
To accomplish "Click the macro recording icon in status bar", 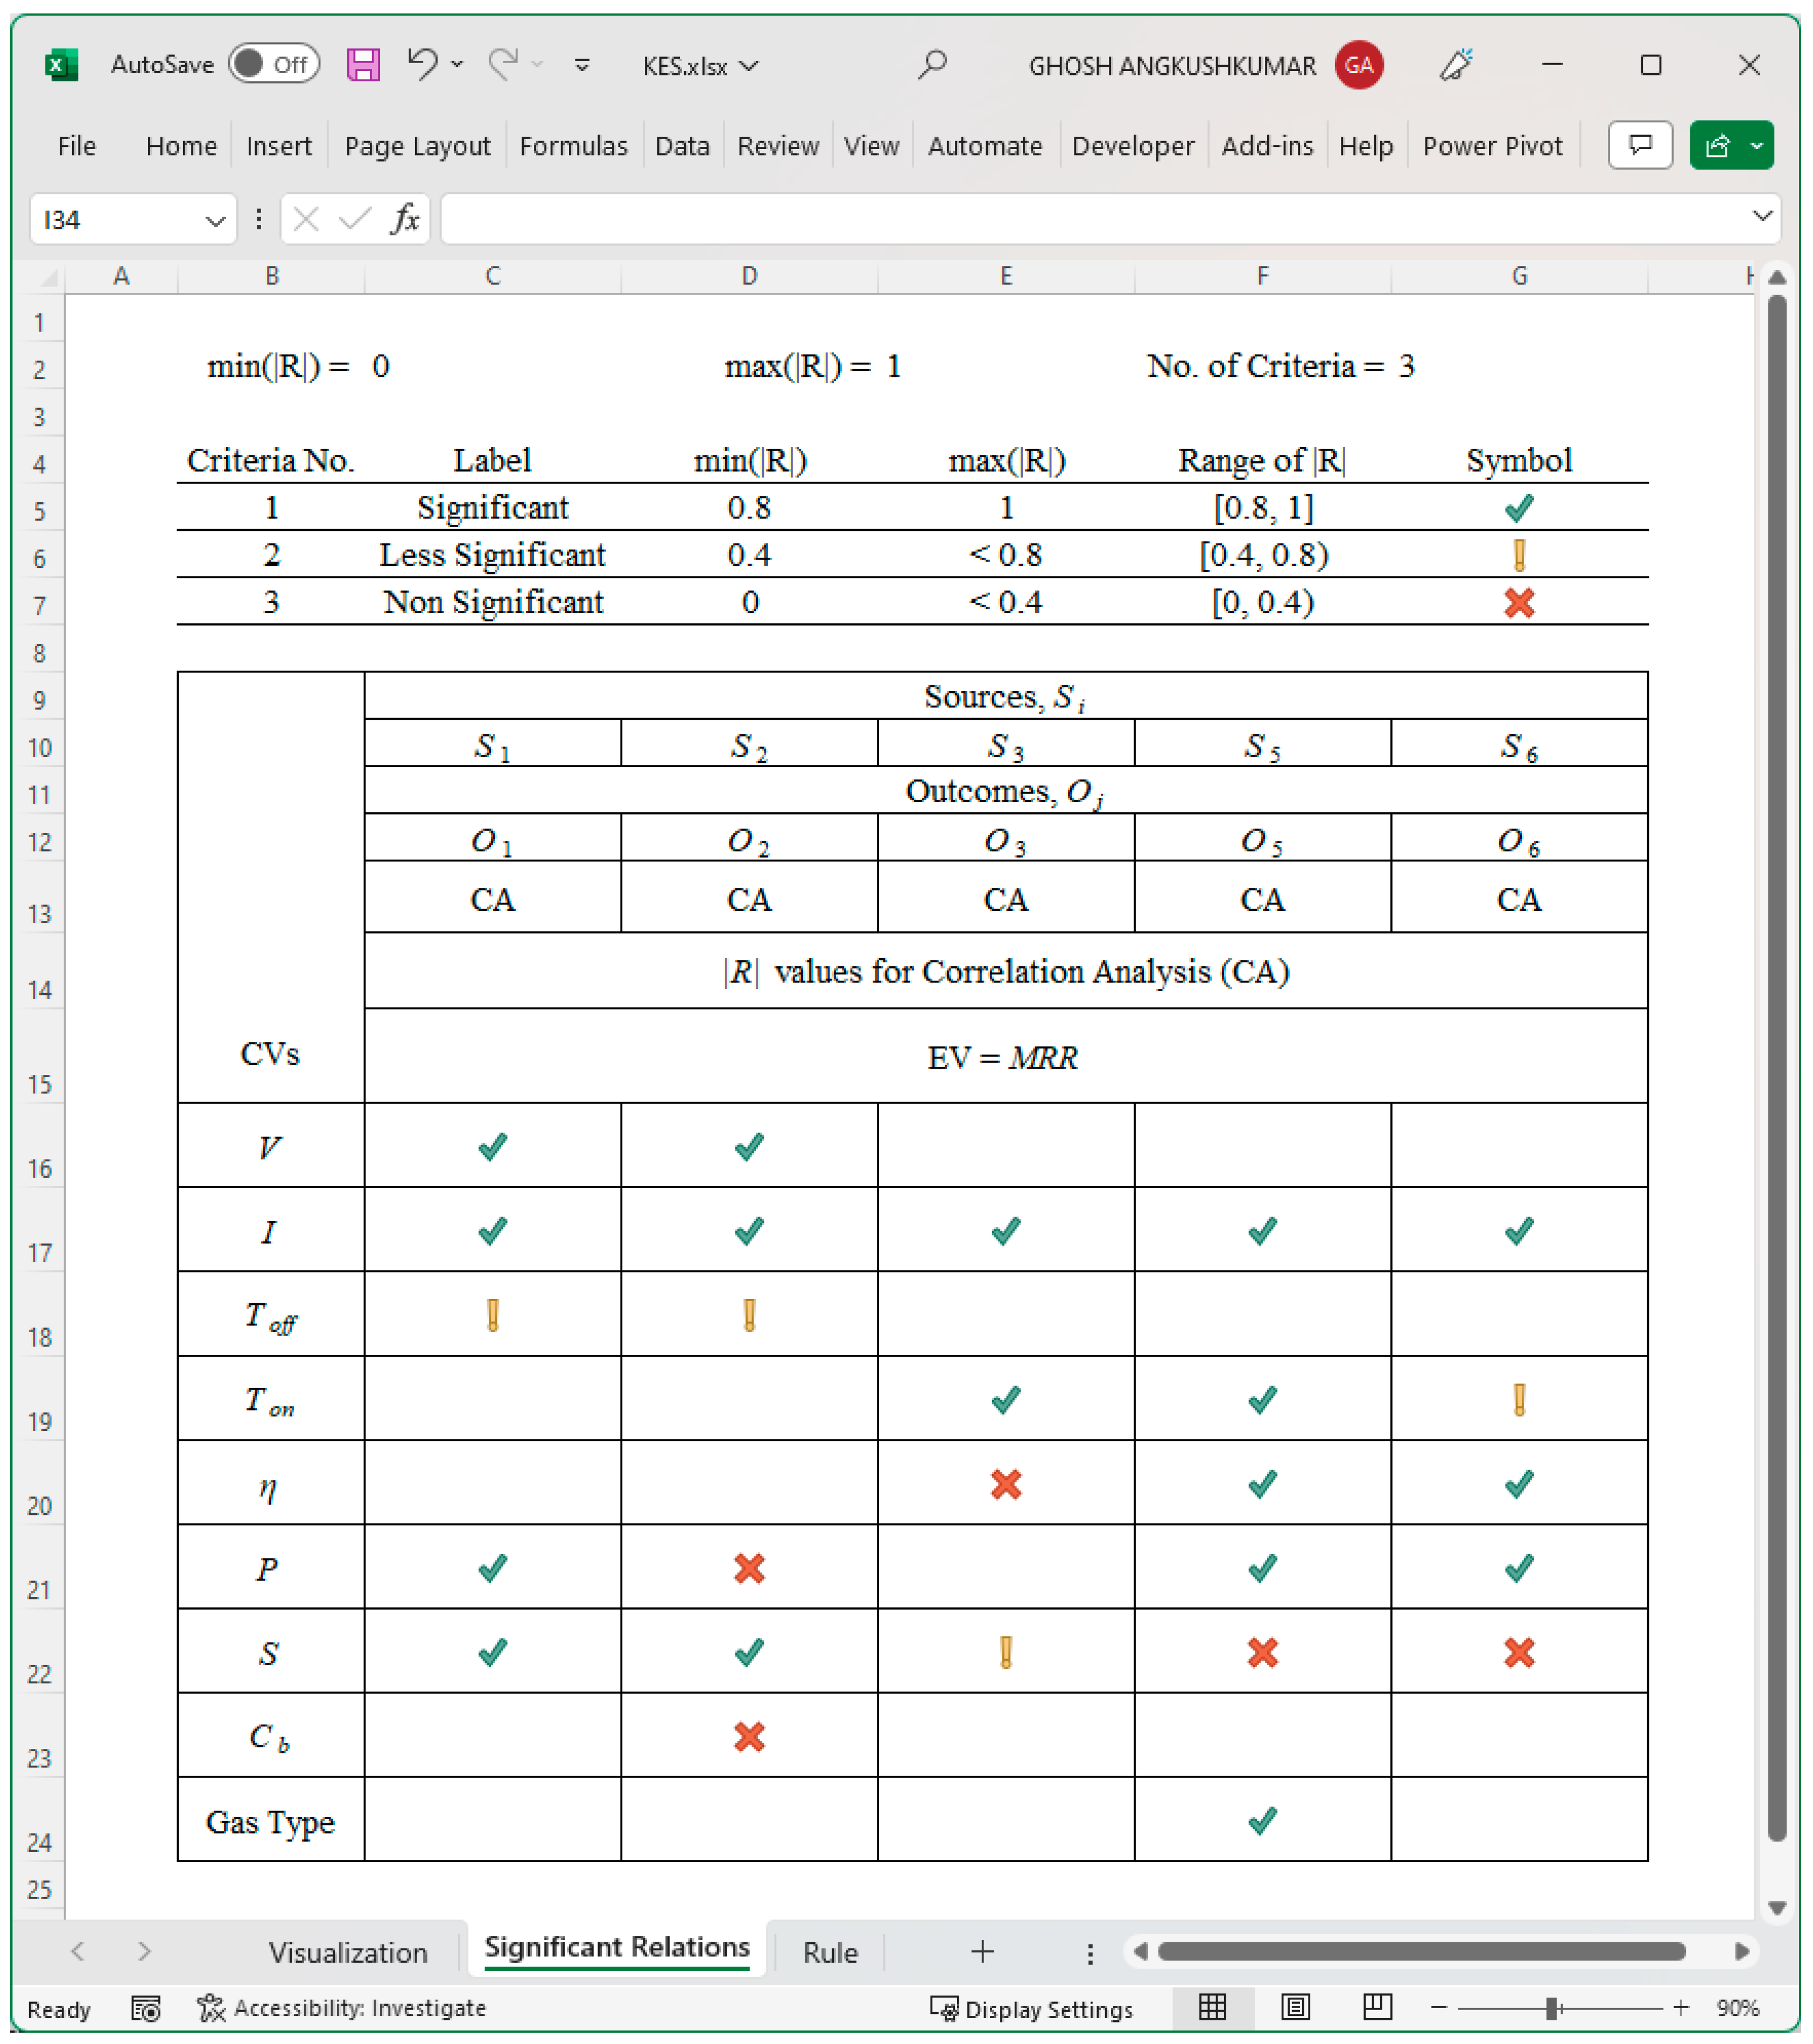I will click(146, 2008).
